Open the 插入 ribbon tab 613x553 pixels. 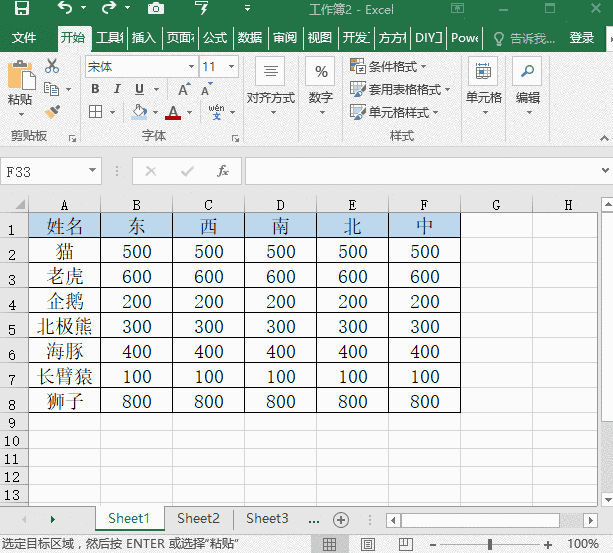tap(144, 38)
